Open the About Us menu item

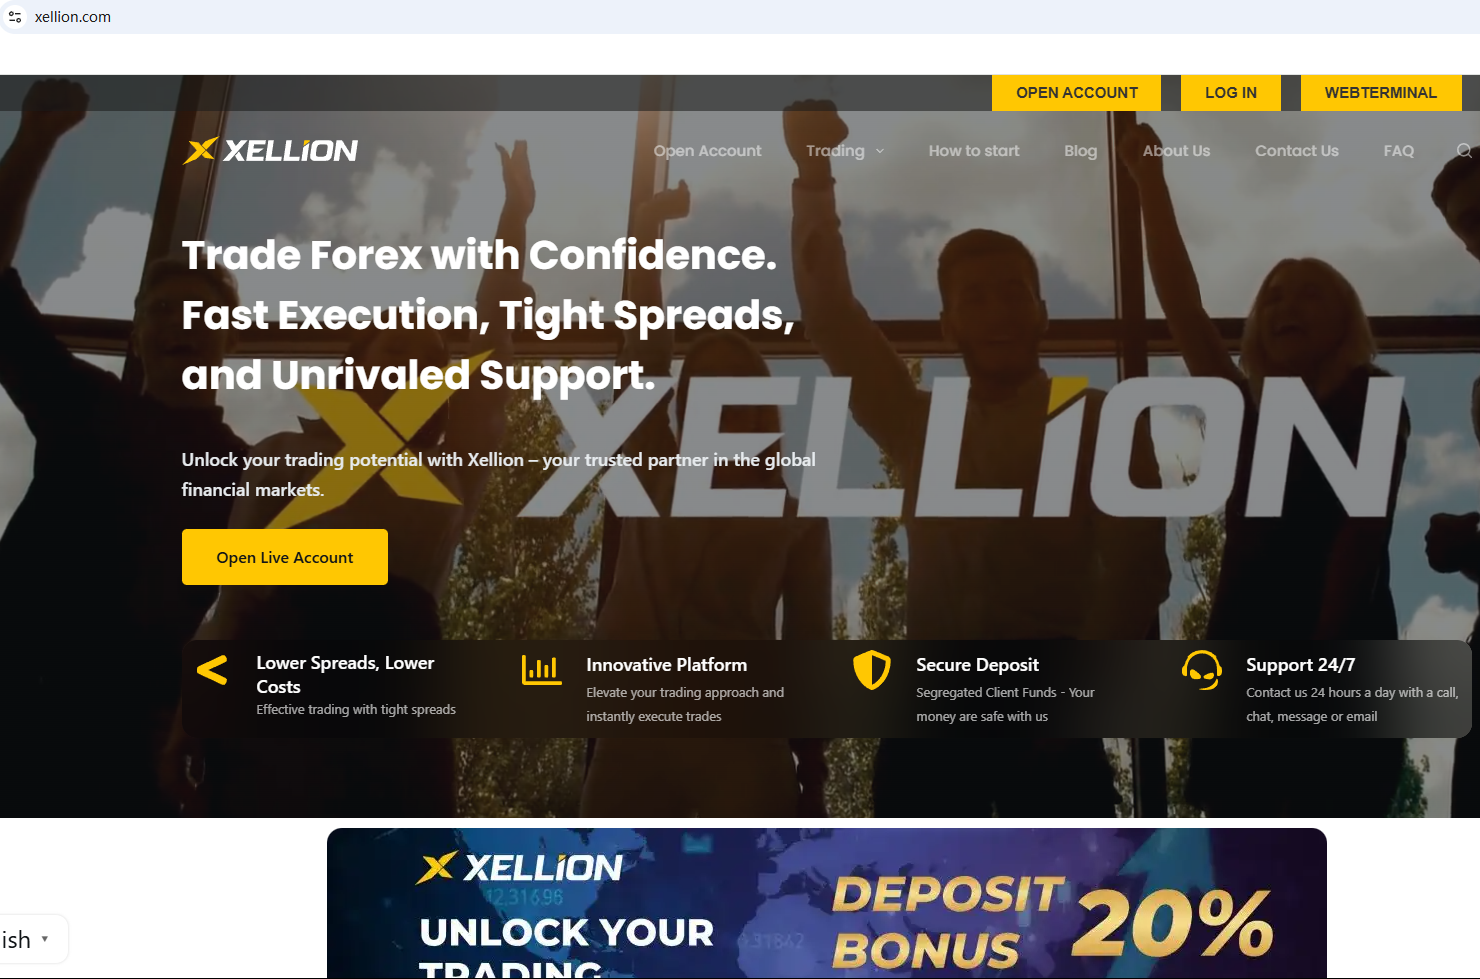(x=1176, y=151)
